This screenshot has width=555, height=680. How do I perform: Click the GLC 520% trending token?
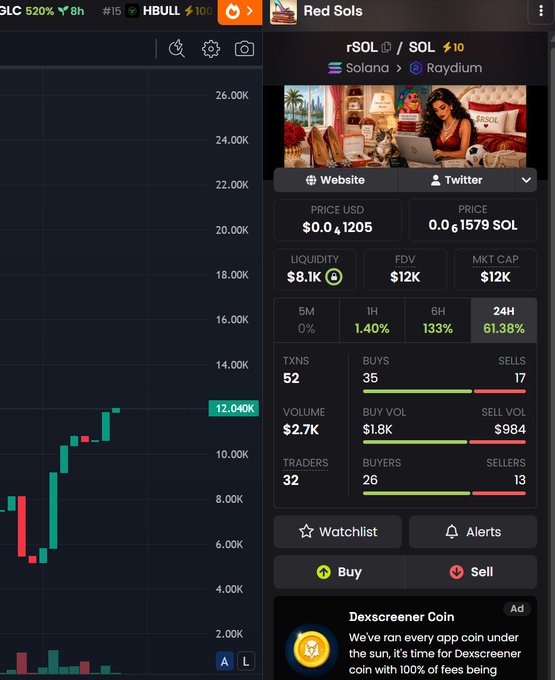coord(42,11)
